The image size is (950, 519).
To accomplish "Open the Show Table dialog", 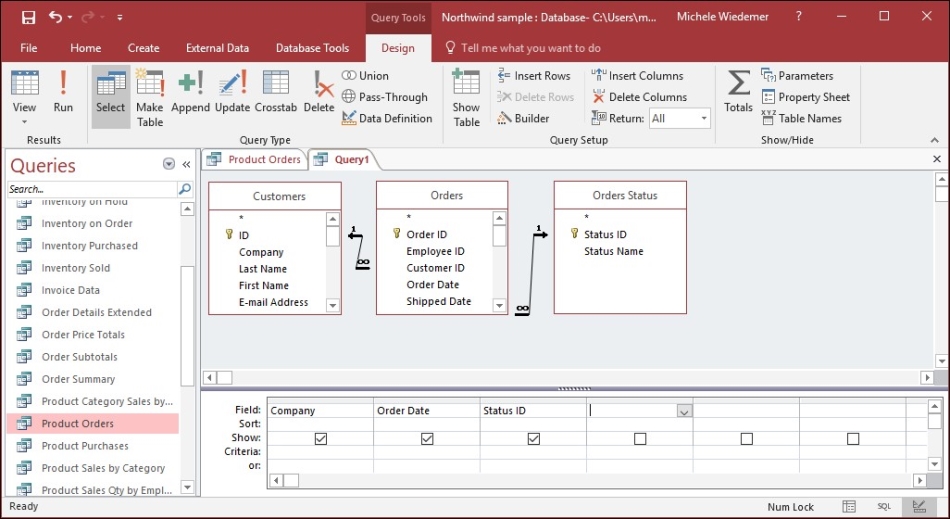I will click(x=466, y=98).
